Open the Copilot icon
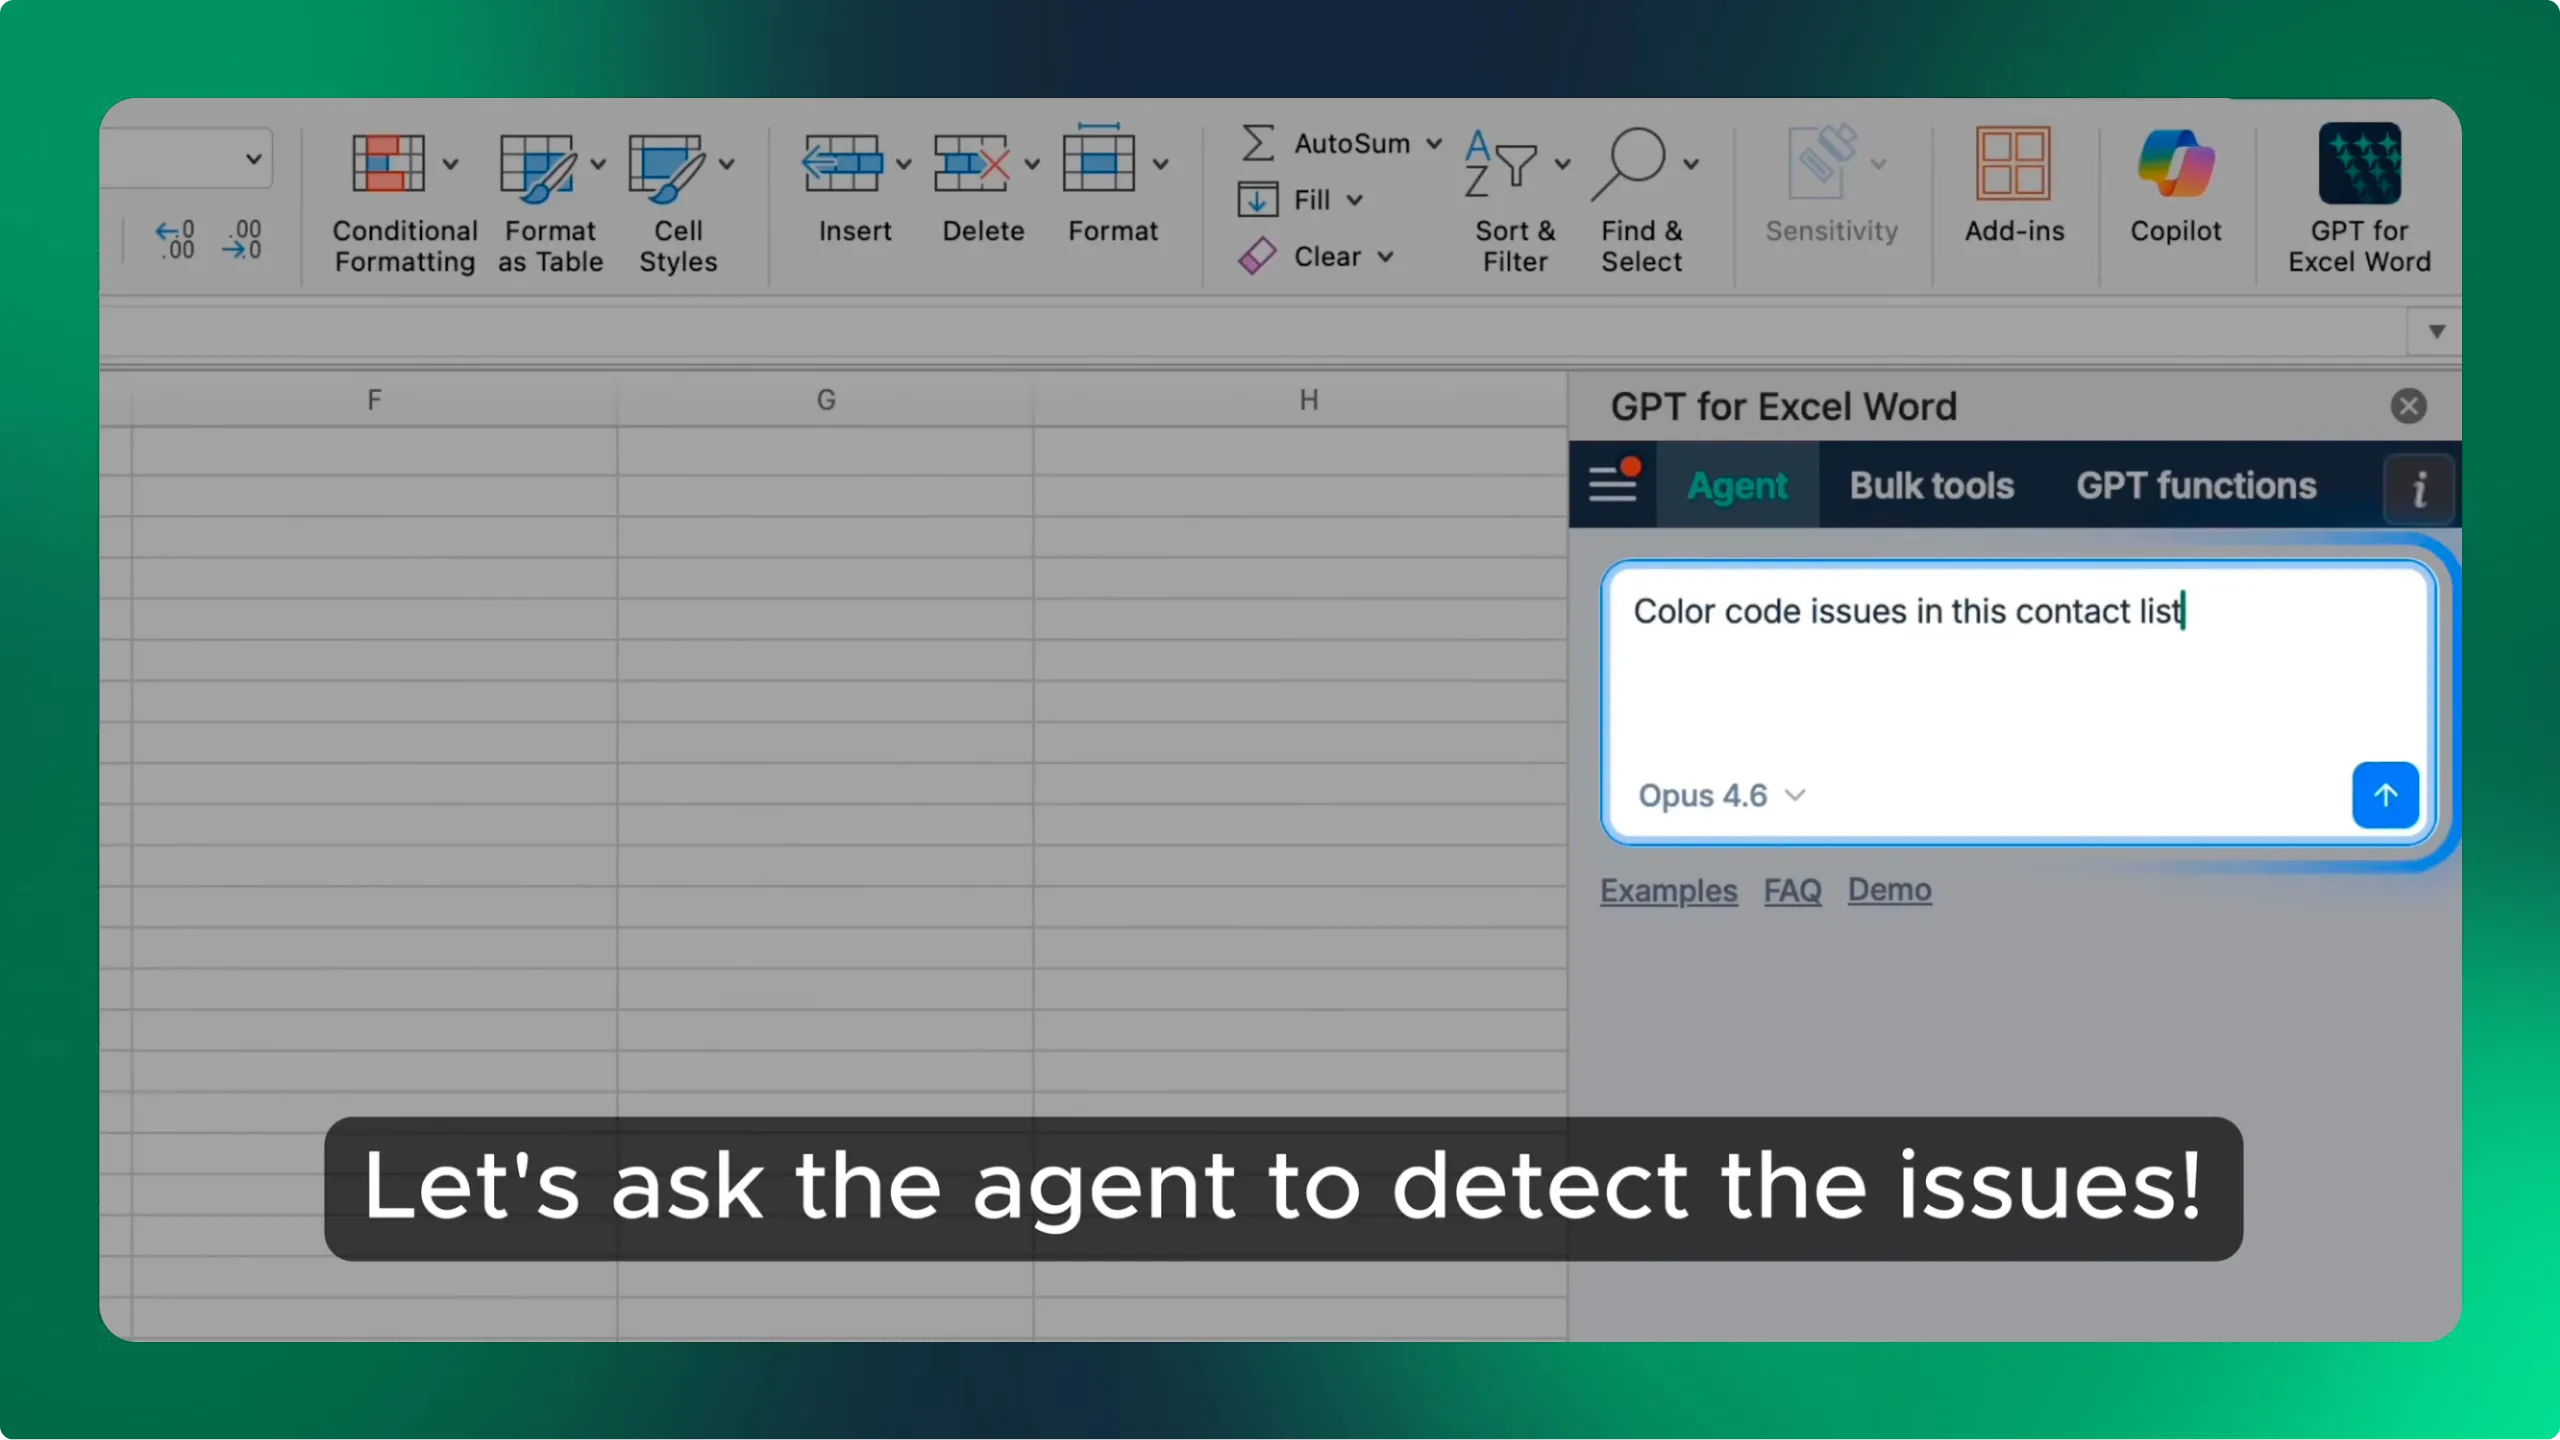Screen dimensions: 2560x1440 click(x=2175, y=165)
